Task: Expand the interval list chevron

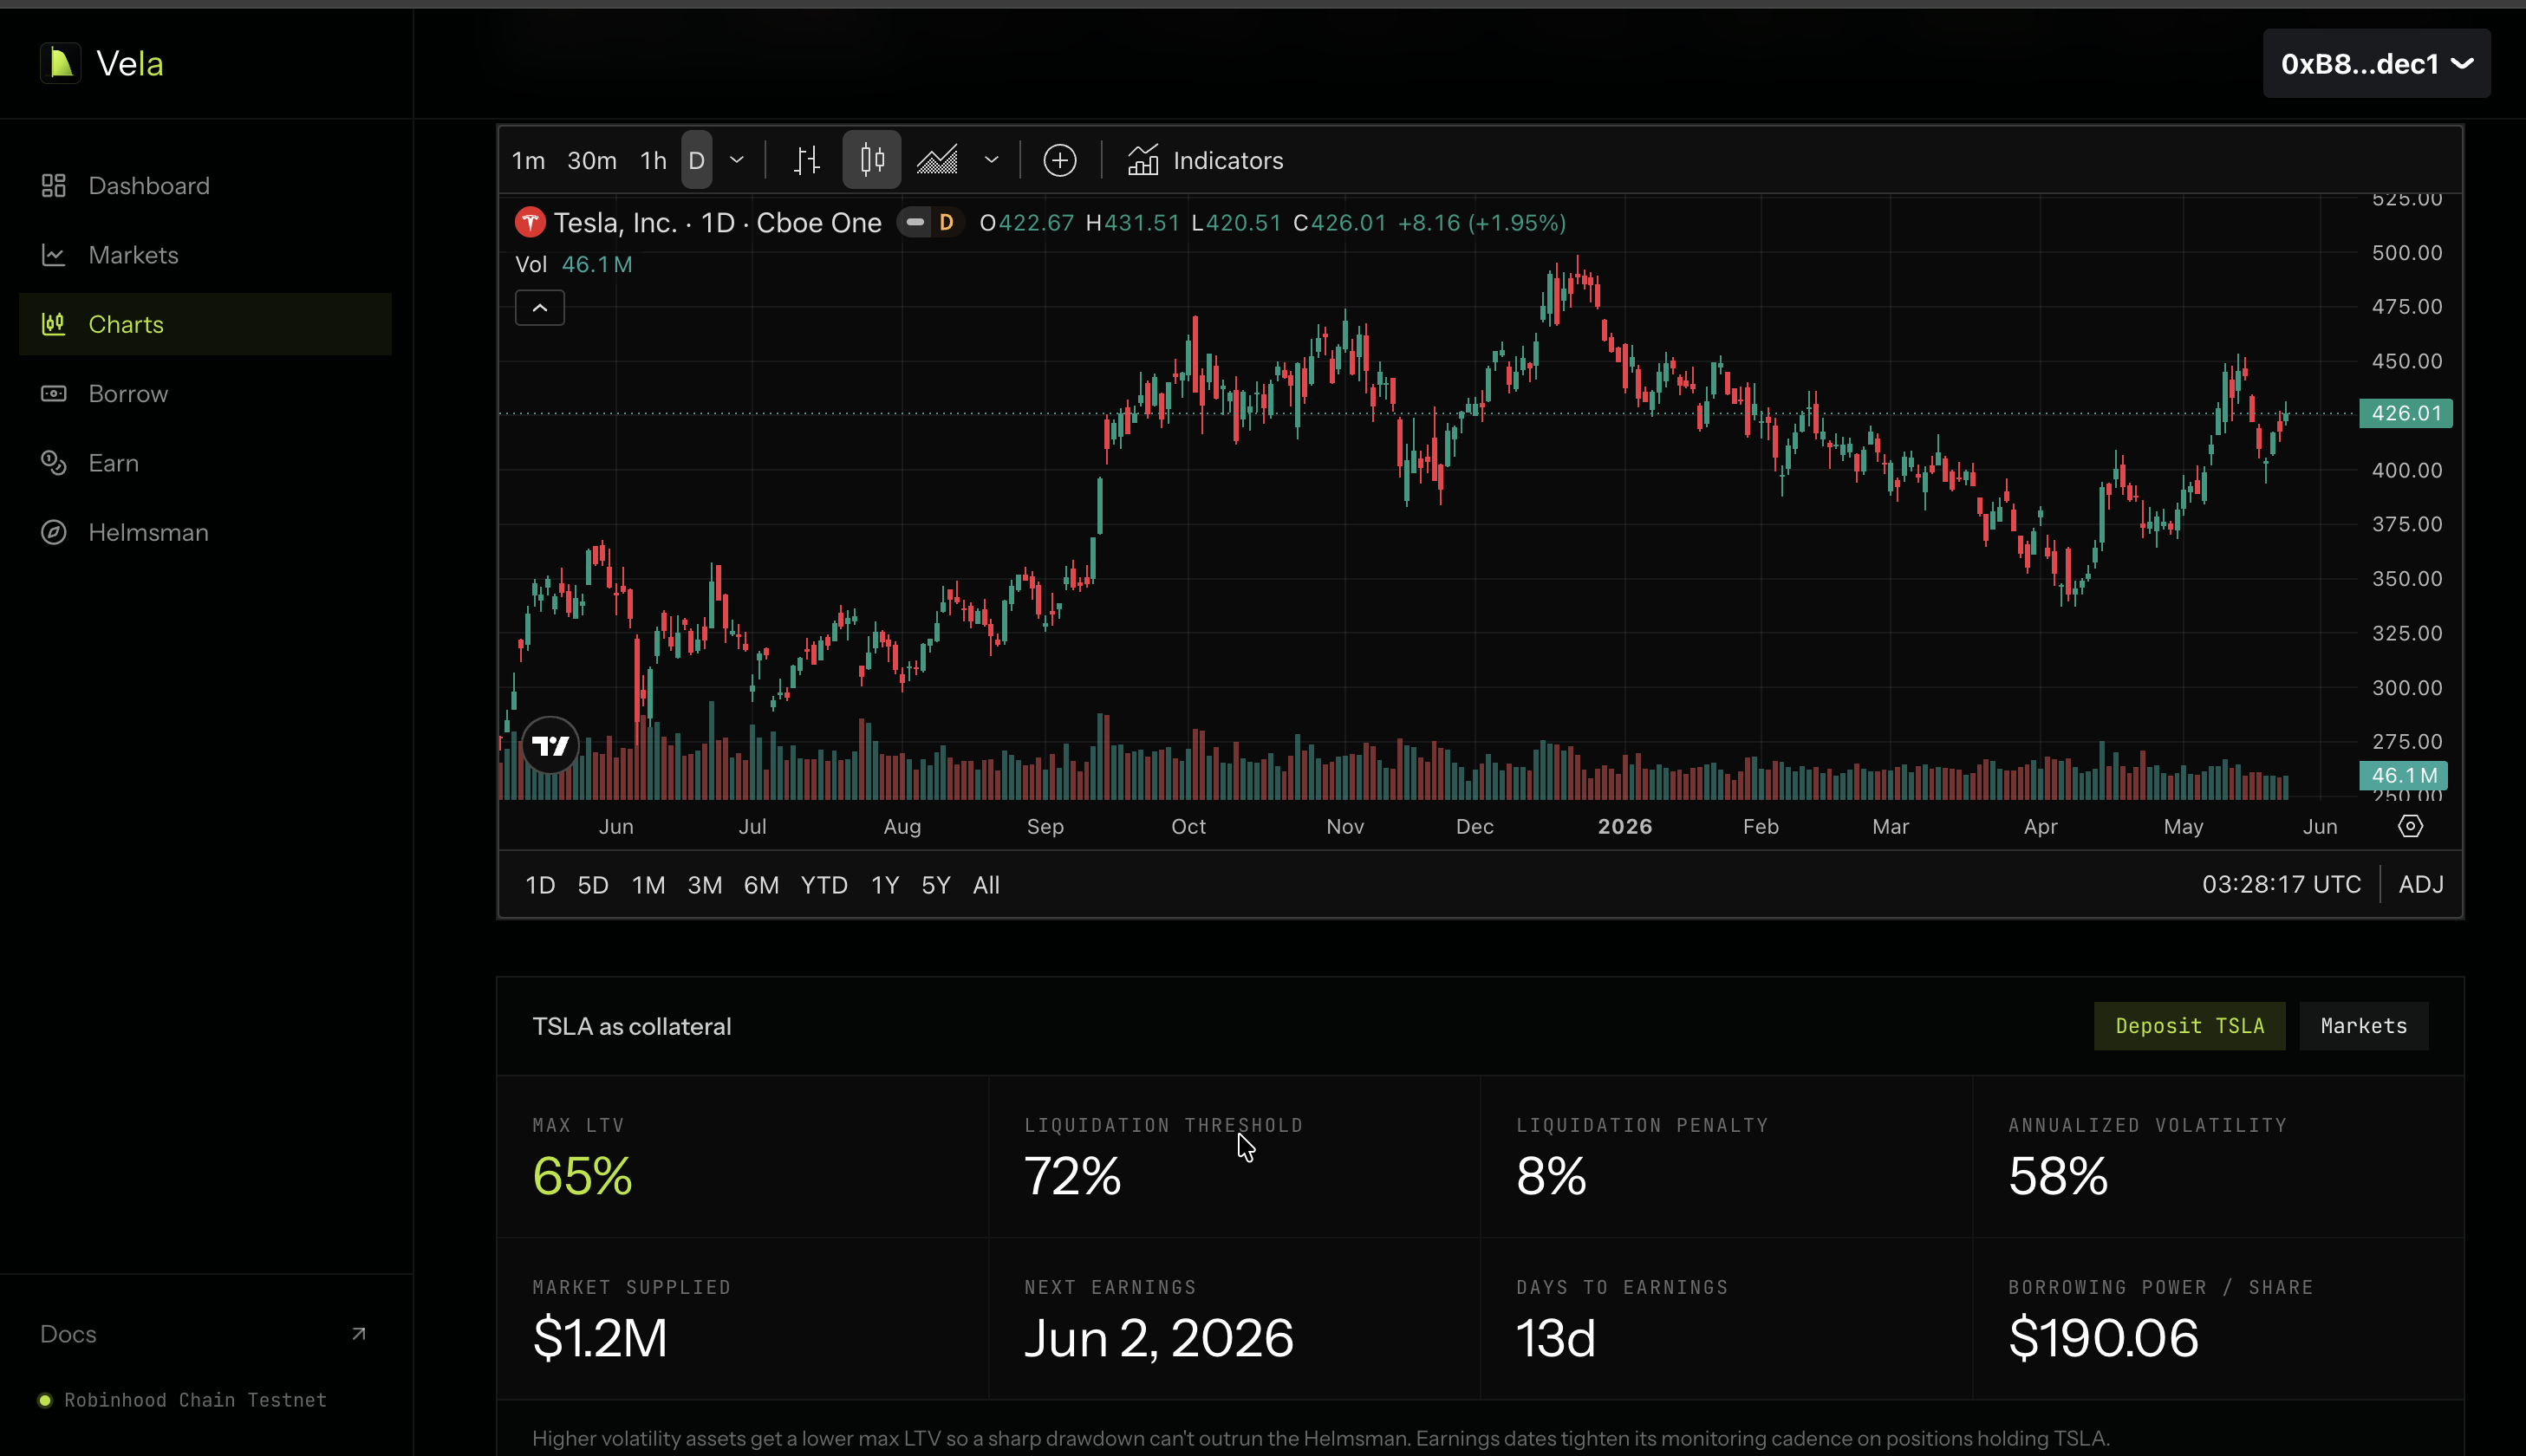Action: tap(737, 161)
